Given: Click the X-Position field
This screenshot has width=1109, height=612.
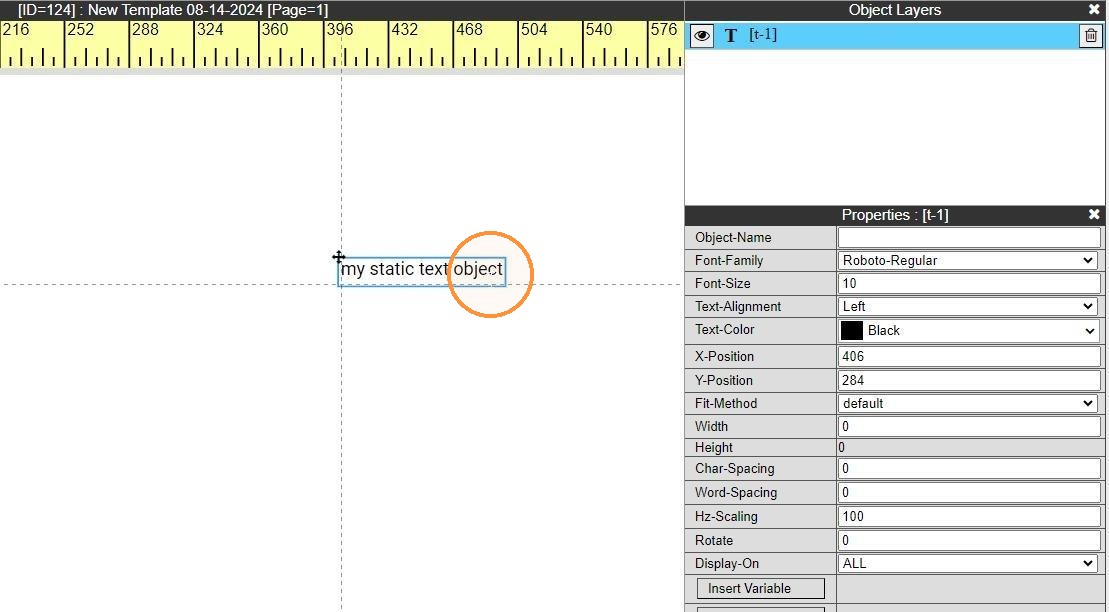Looking at the screenshot, I should coord(969,357).
